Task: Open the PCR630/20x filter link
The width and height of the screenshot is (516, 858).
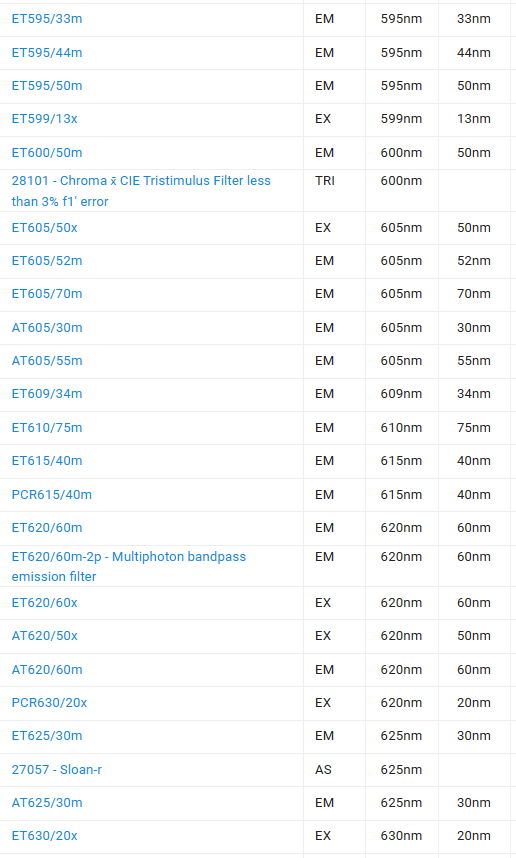Action: click(49, 703)
